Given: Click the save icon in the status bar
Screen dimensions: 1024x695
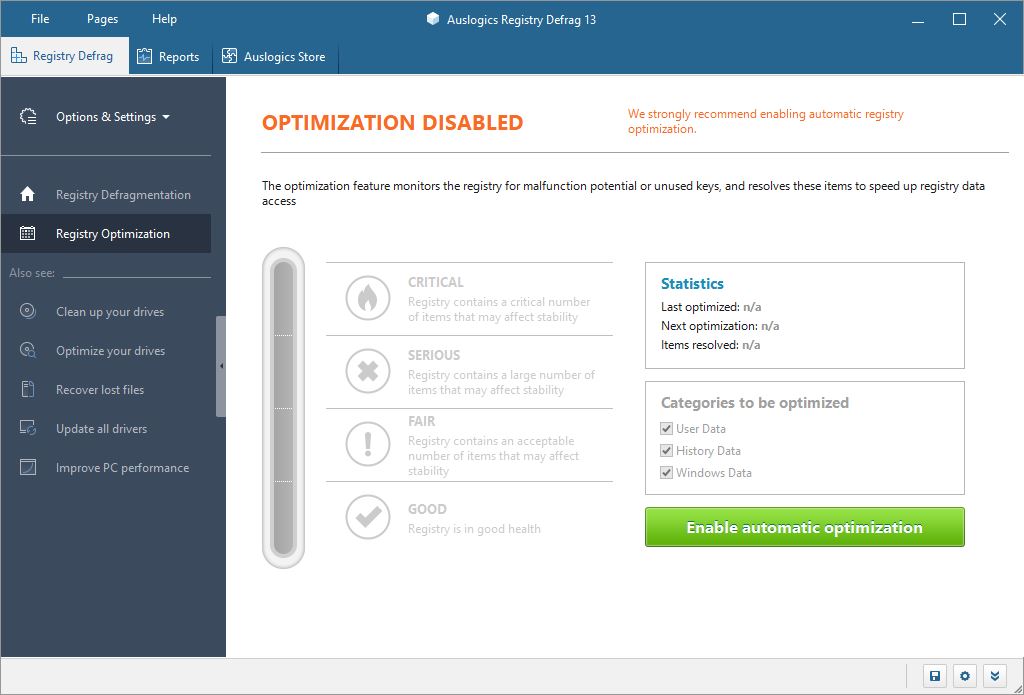Looking at the screenshot, I should coord(935,676).
